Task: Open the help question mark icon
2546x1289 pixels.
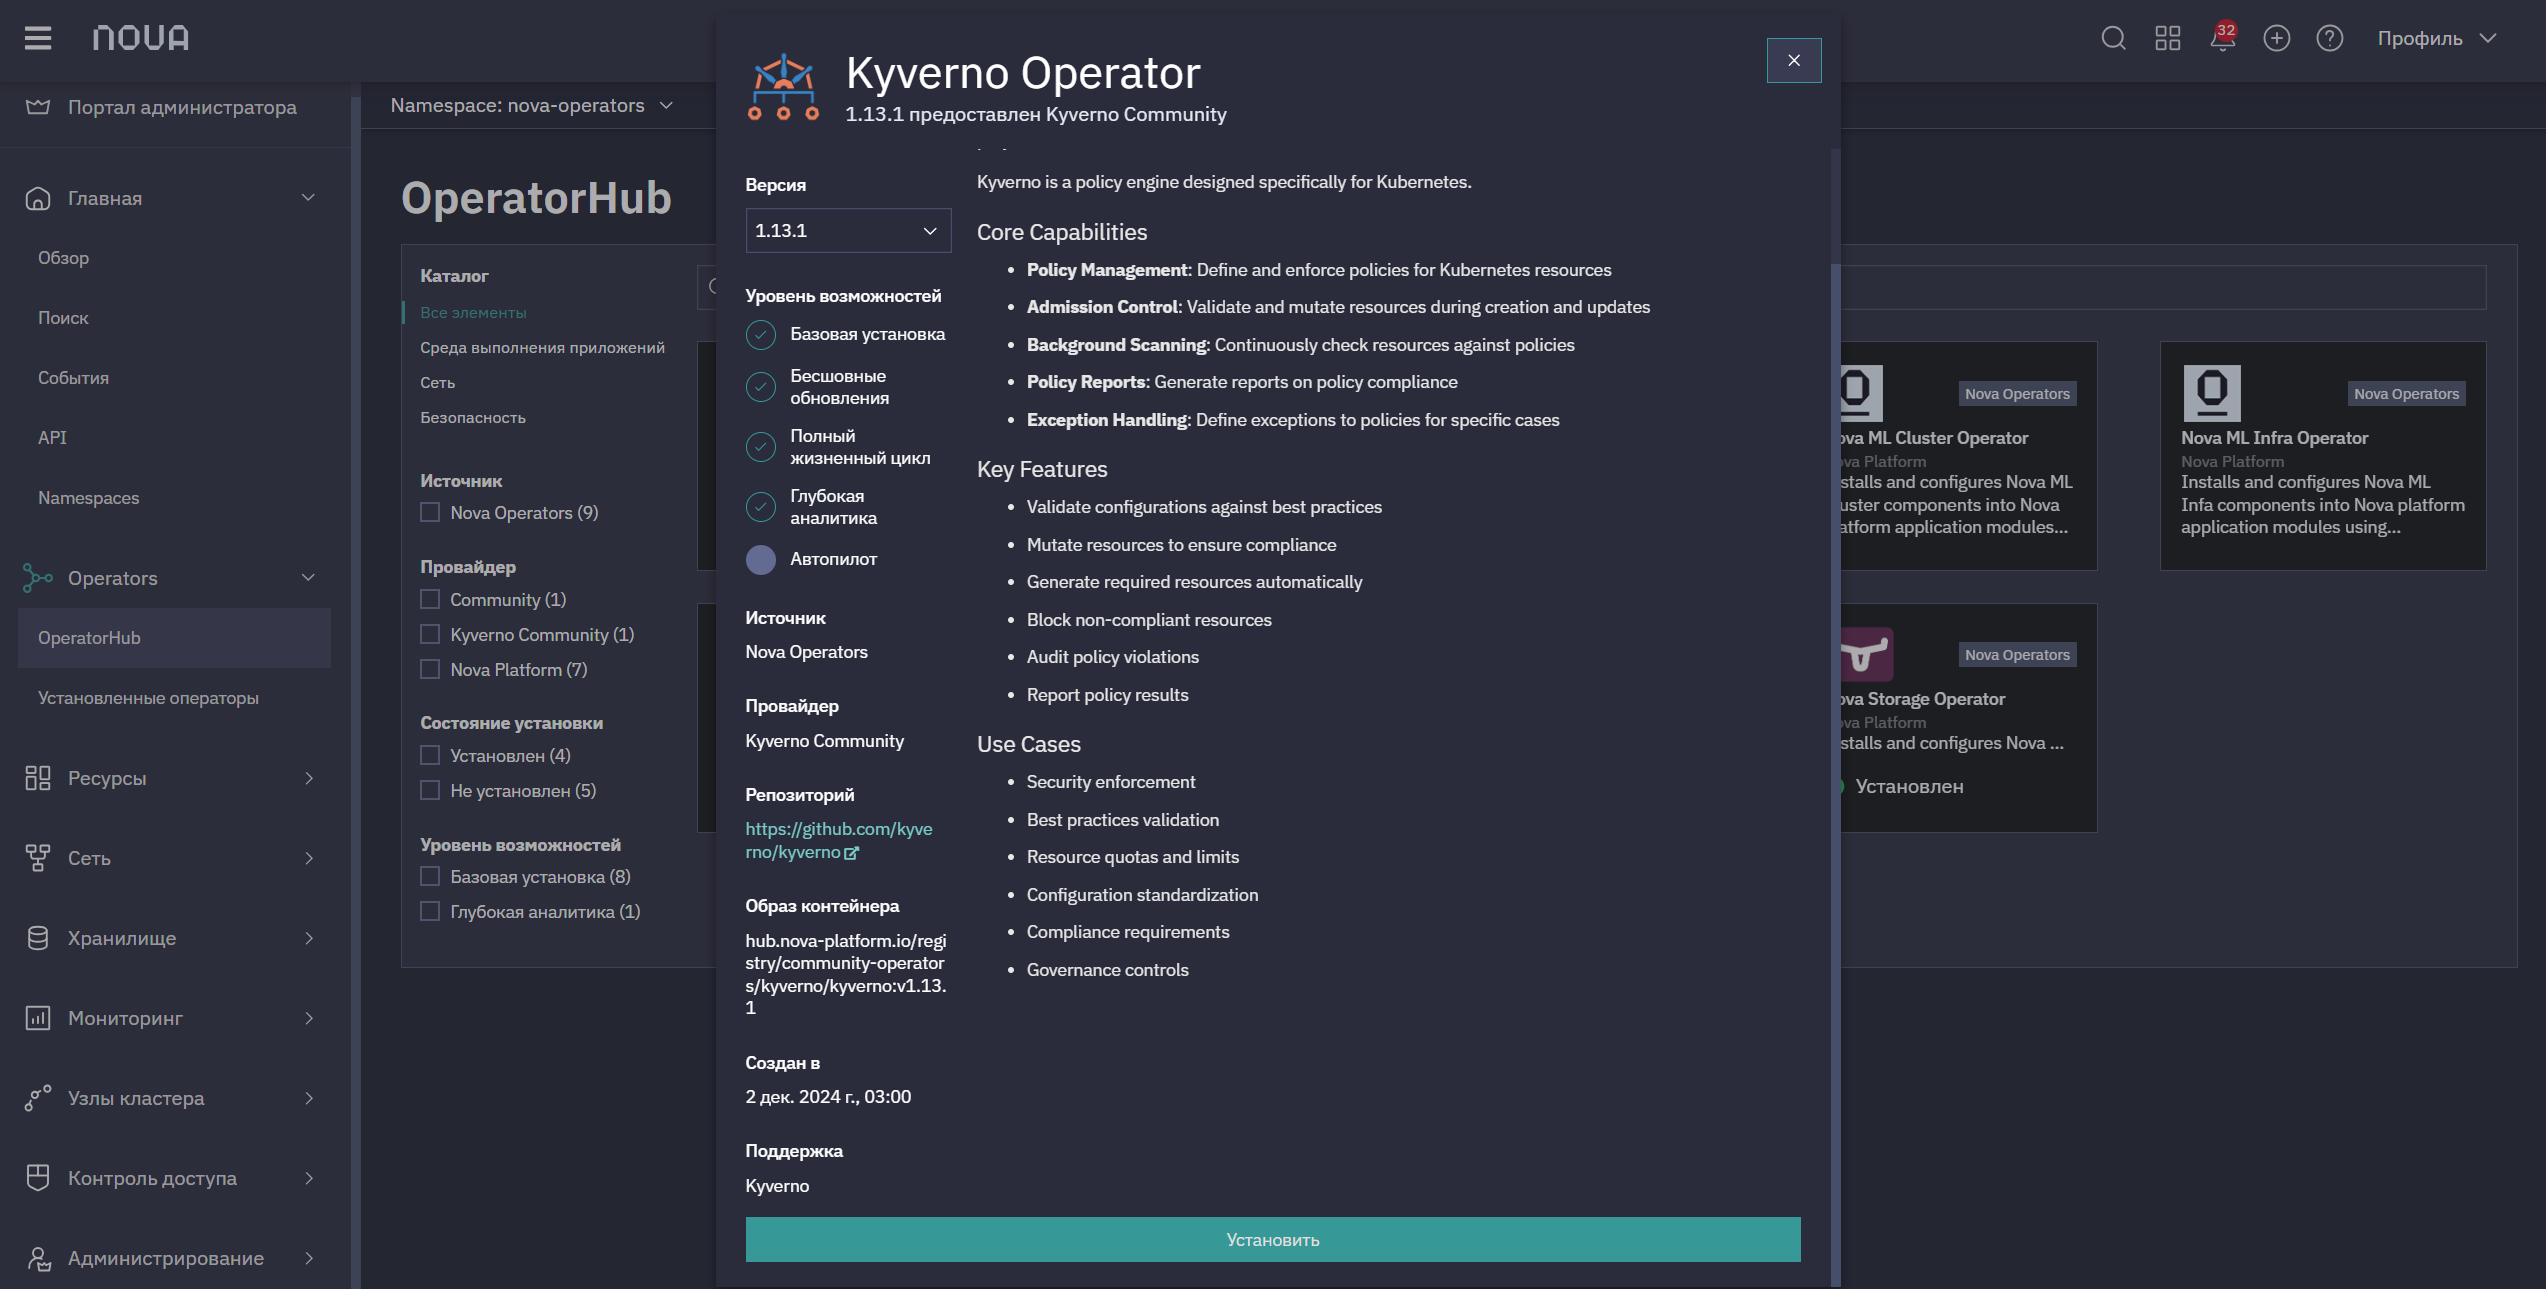Action: 2330,38
